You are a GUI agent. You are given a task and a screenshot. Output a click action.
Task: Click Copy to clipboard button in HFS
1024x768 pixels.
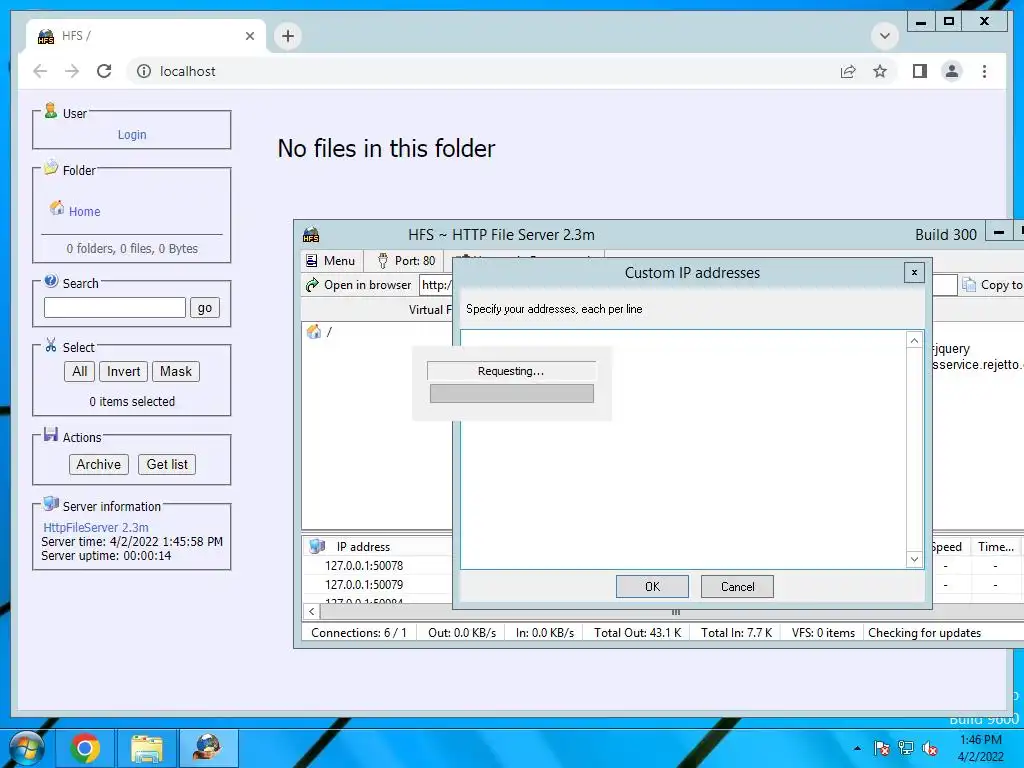pyautogui.click(x=992, y=285)
